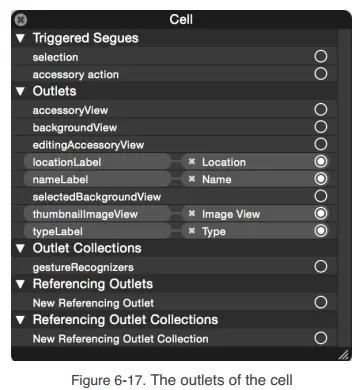Collapse the Triggered Segues section

[x=20, y=38]
